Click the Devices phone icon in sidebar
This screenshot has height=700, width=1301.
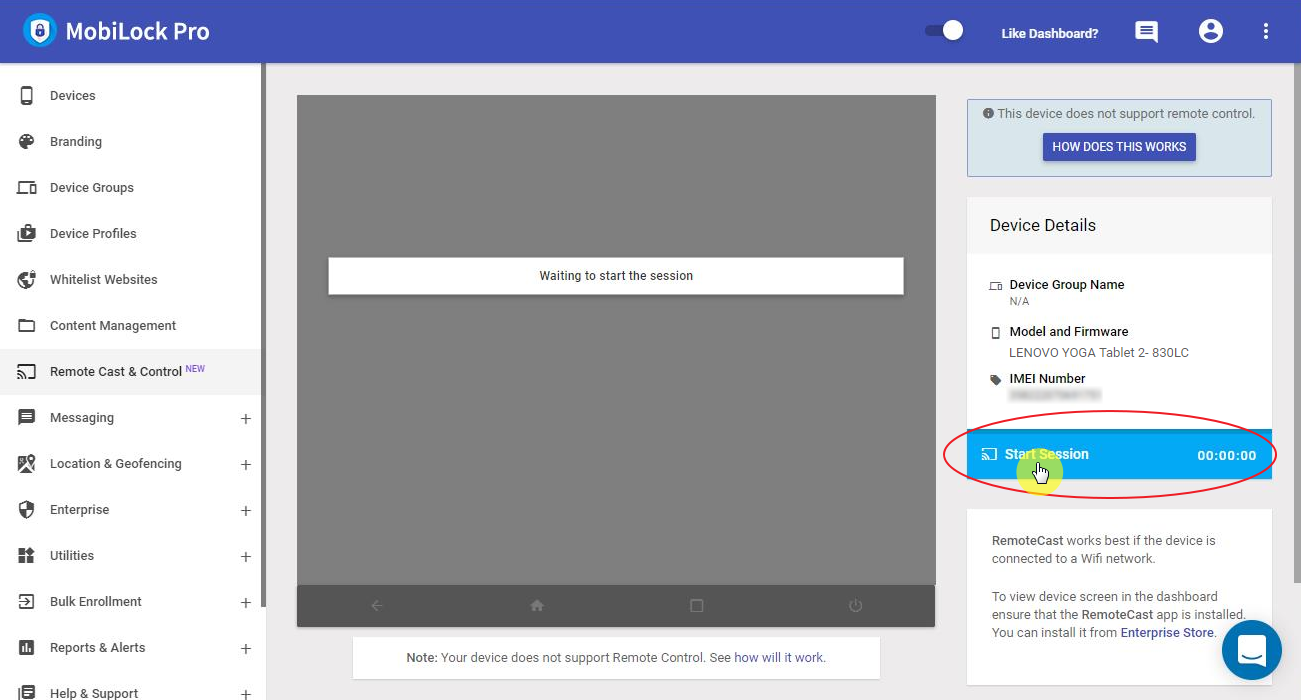point(27,96)
